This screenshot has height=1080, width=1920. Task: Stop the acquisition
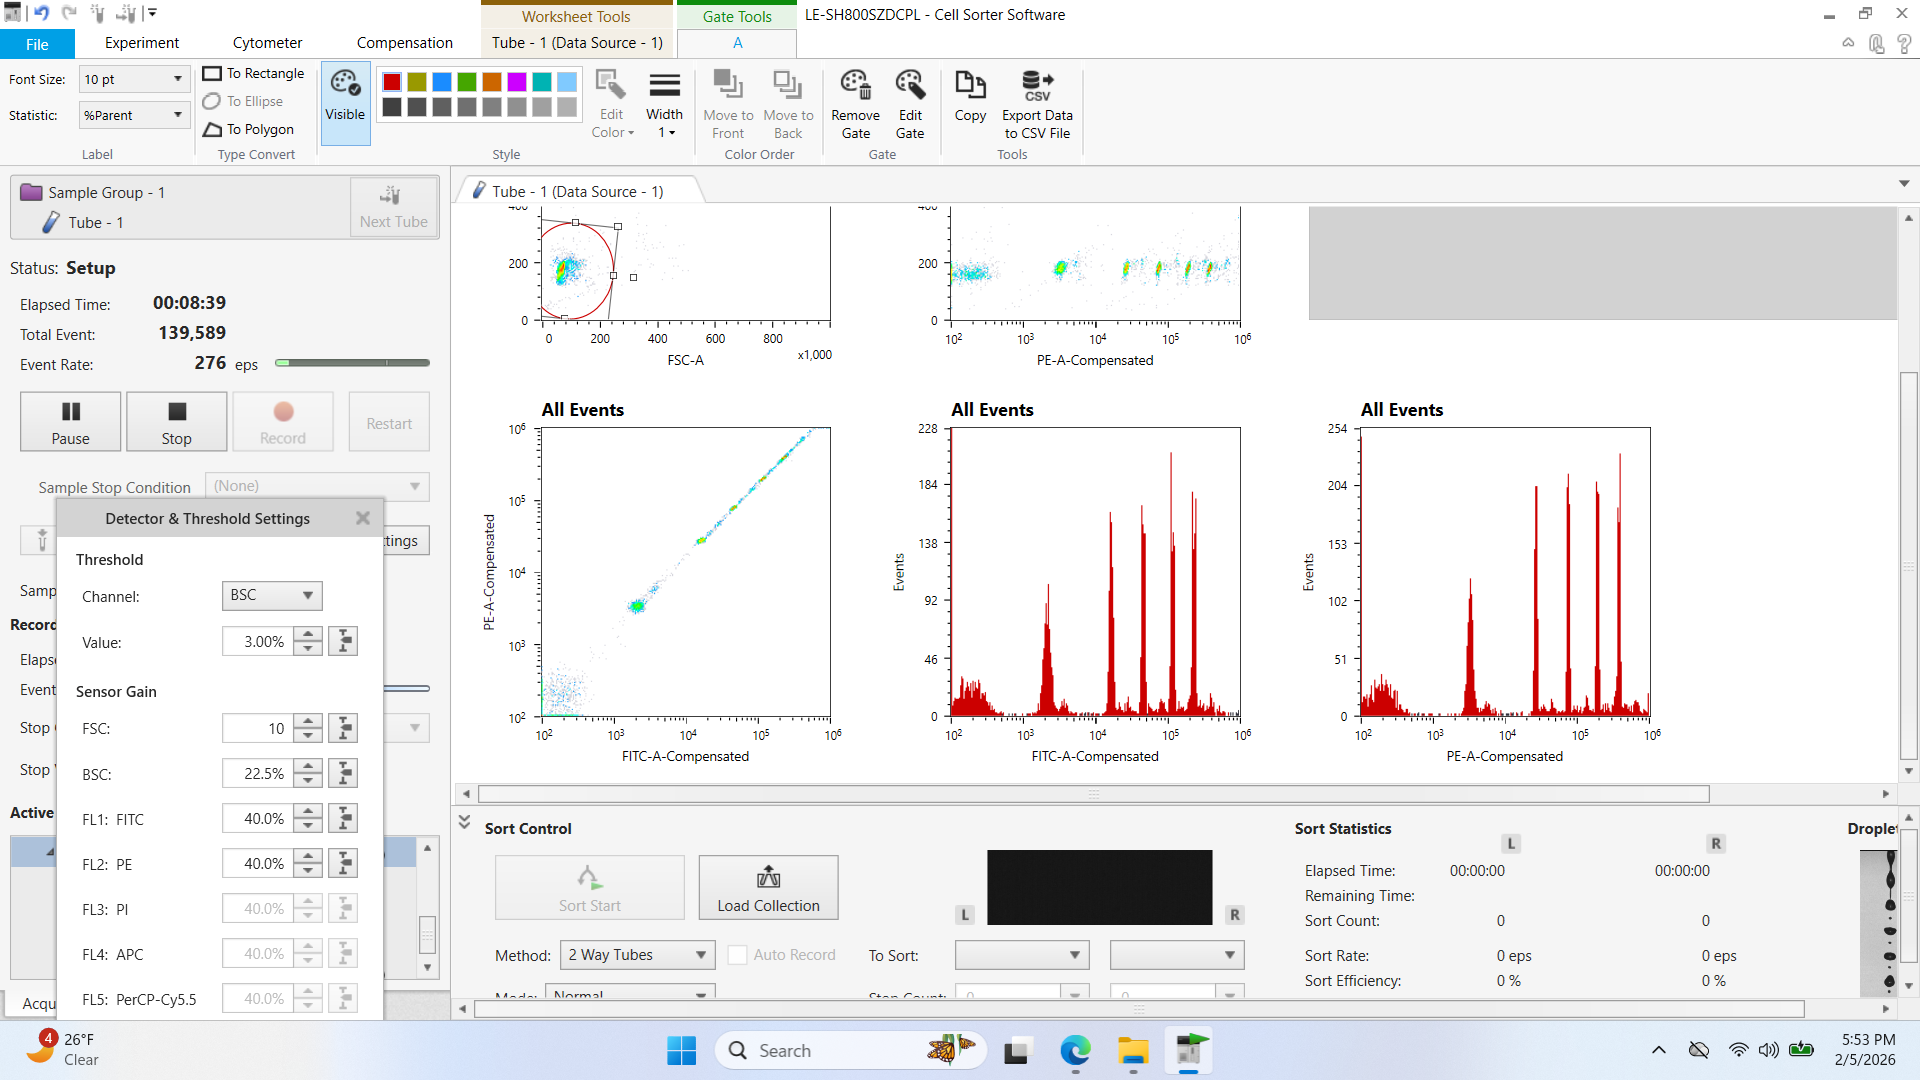coord(176,421)
